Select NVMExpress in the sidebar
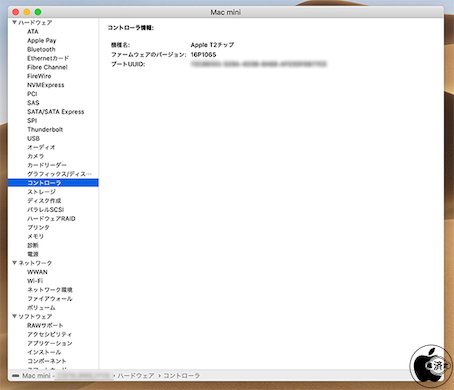Image resolution: width=454 pixels, height=390 pixels. [46, 85]
